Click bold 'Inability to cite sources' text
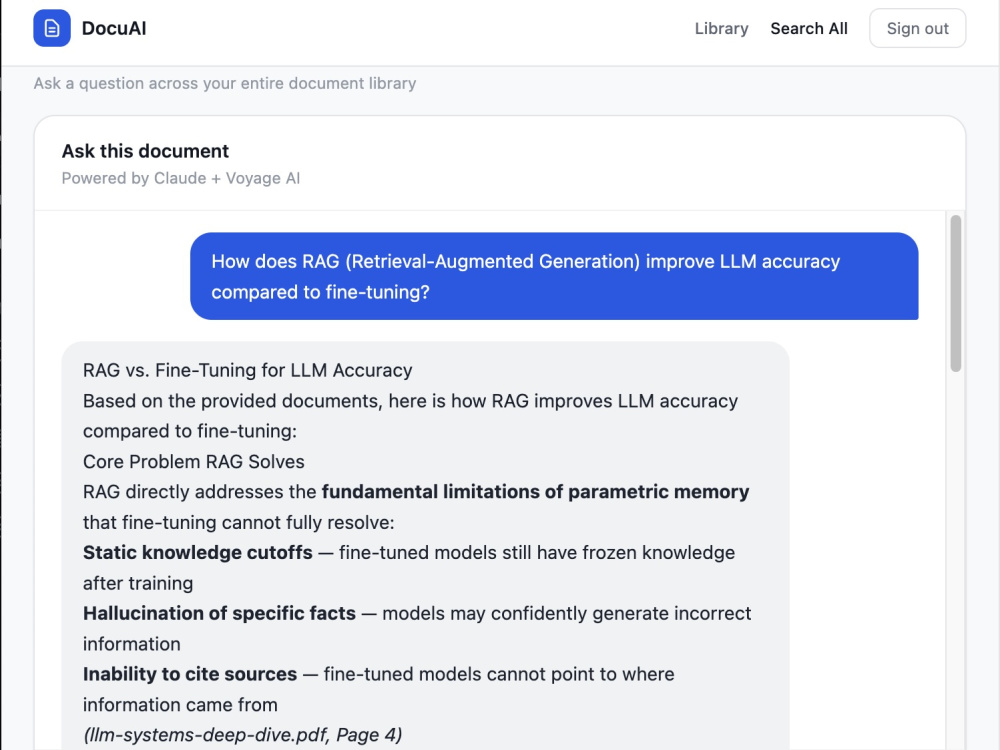1000x750 pixels. [x=190, y=674]
